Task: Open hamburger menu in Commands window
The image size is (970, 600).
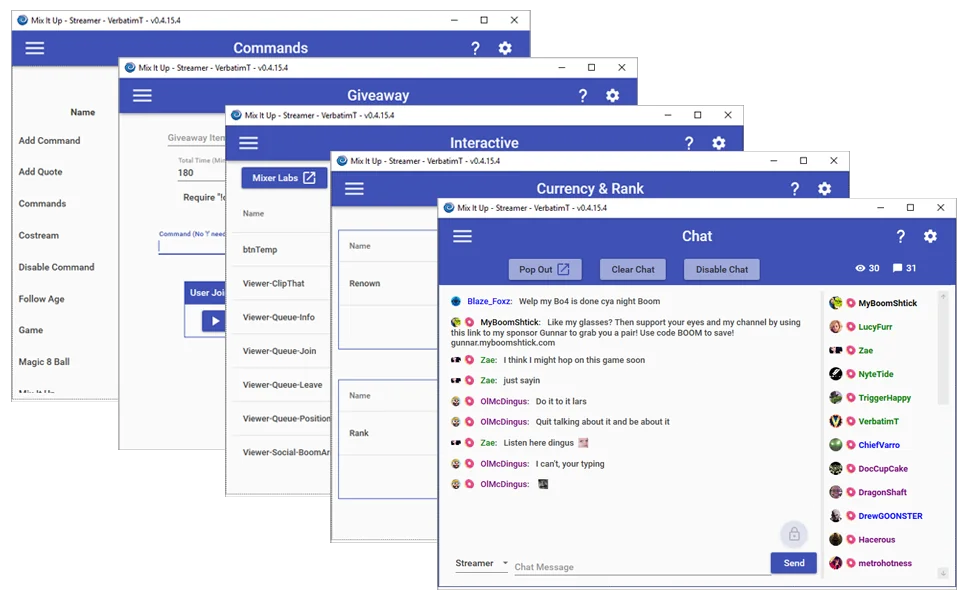Action: pyautogui.click(x=35, y=48)
